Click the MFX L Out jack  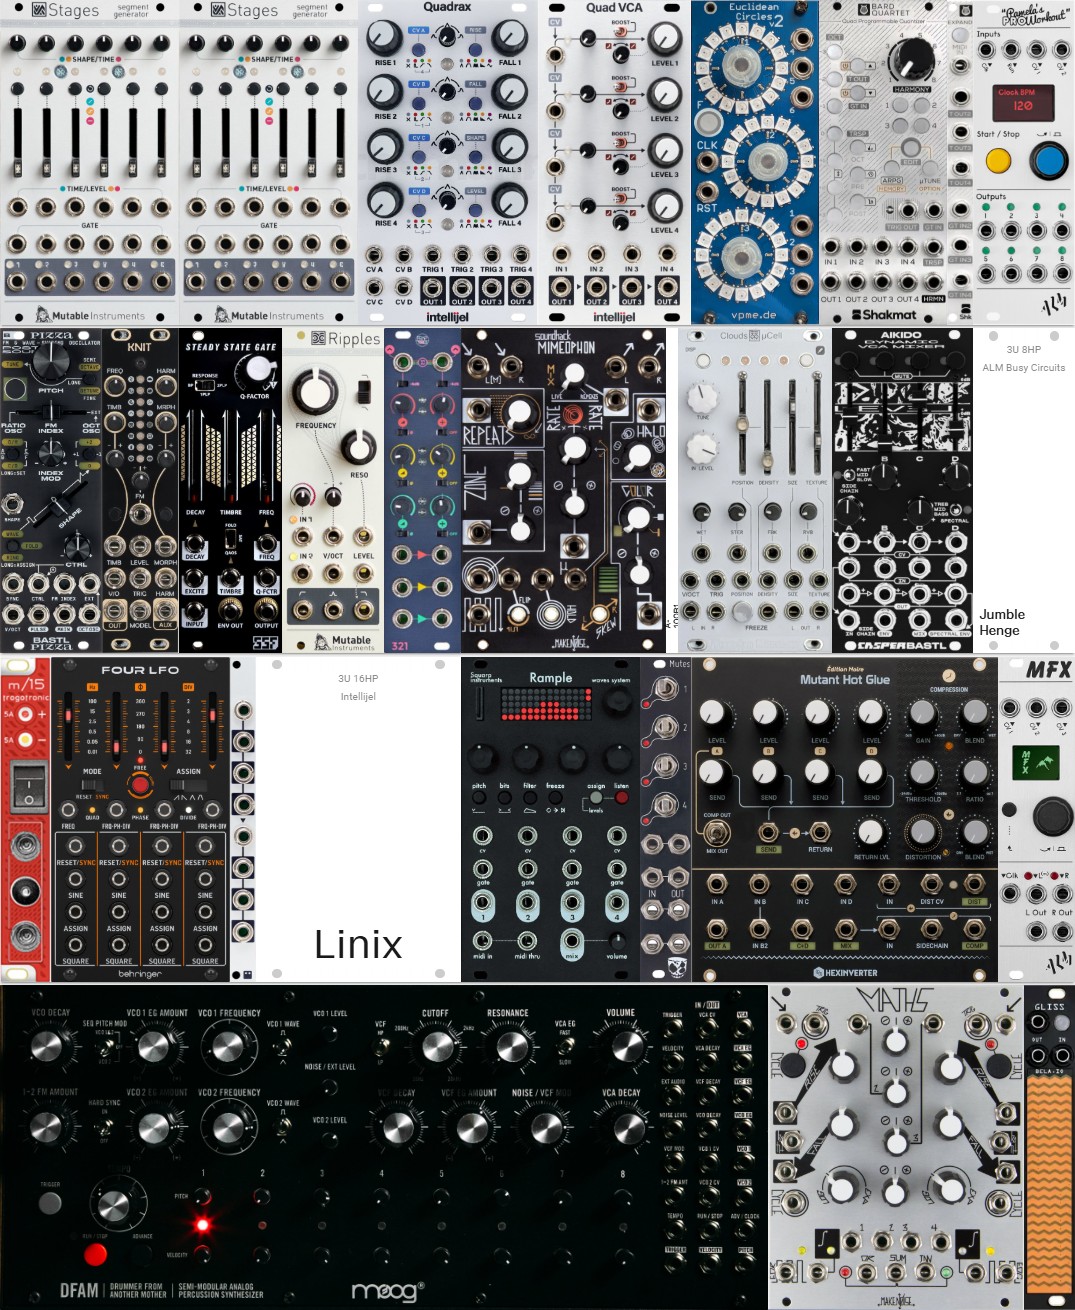tap(1036, 931)
